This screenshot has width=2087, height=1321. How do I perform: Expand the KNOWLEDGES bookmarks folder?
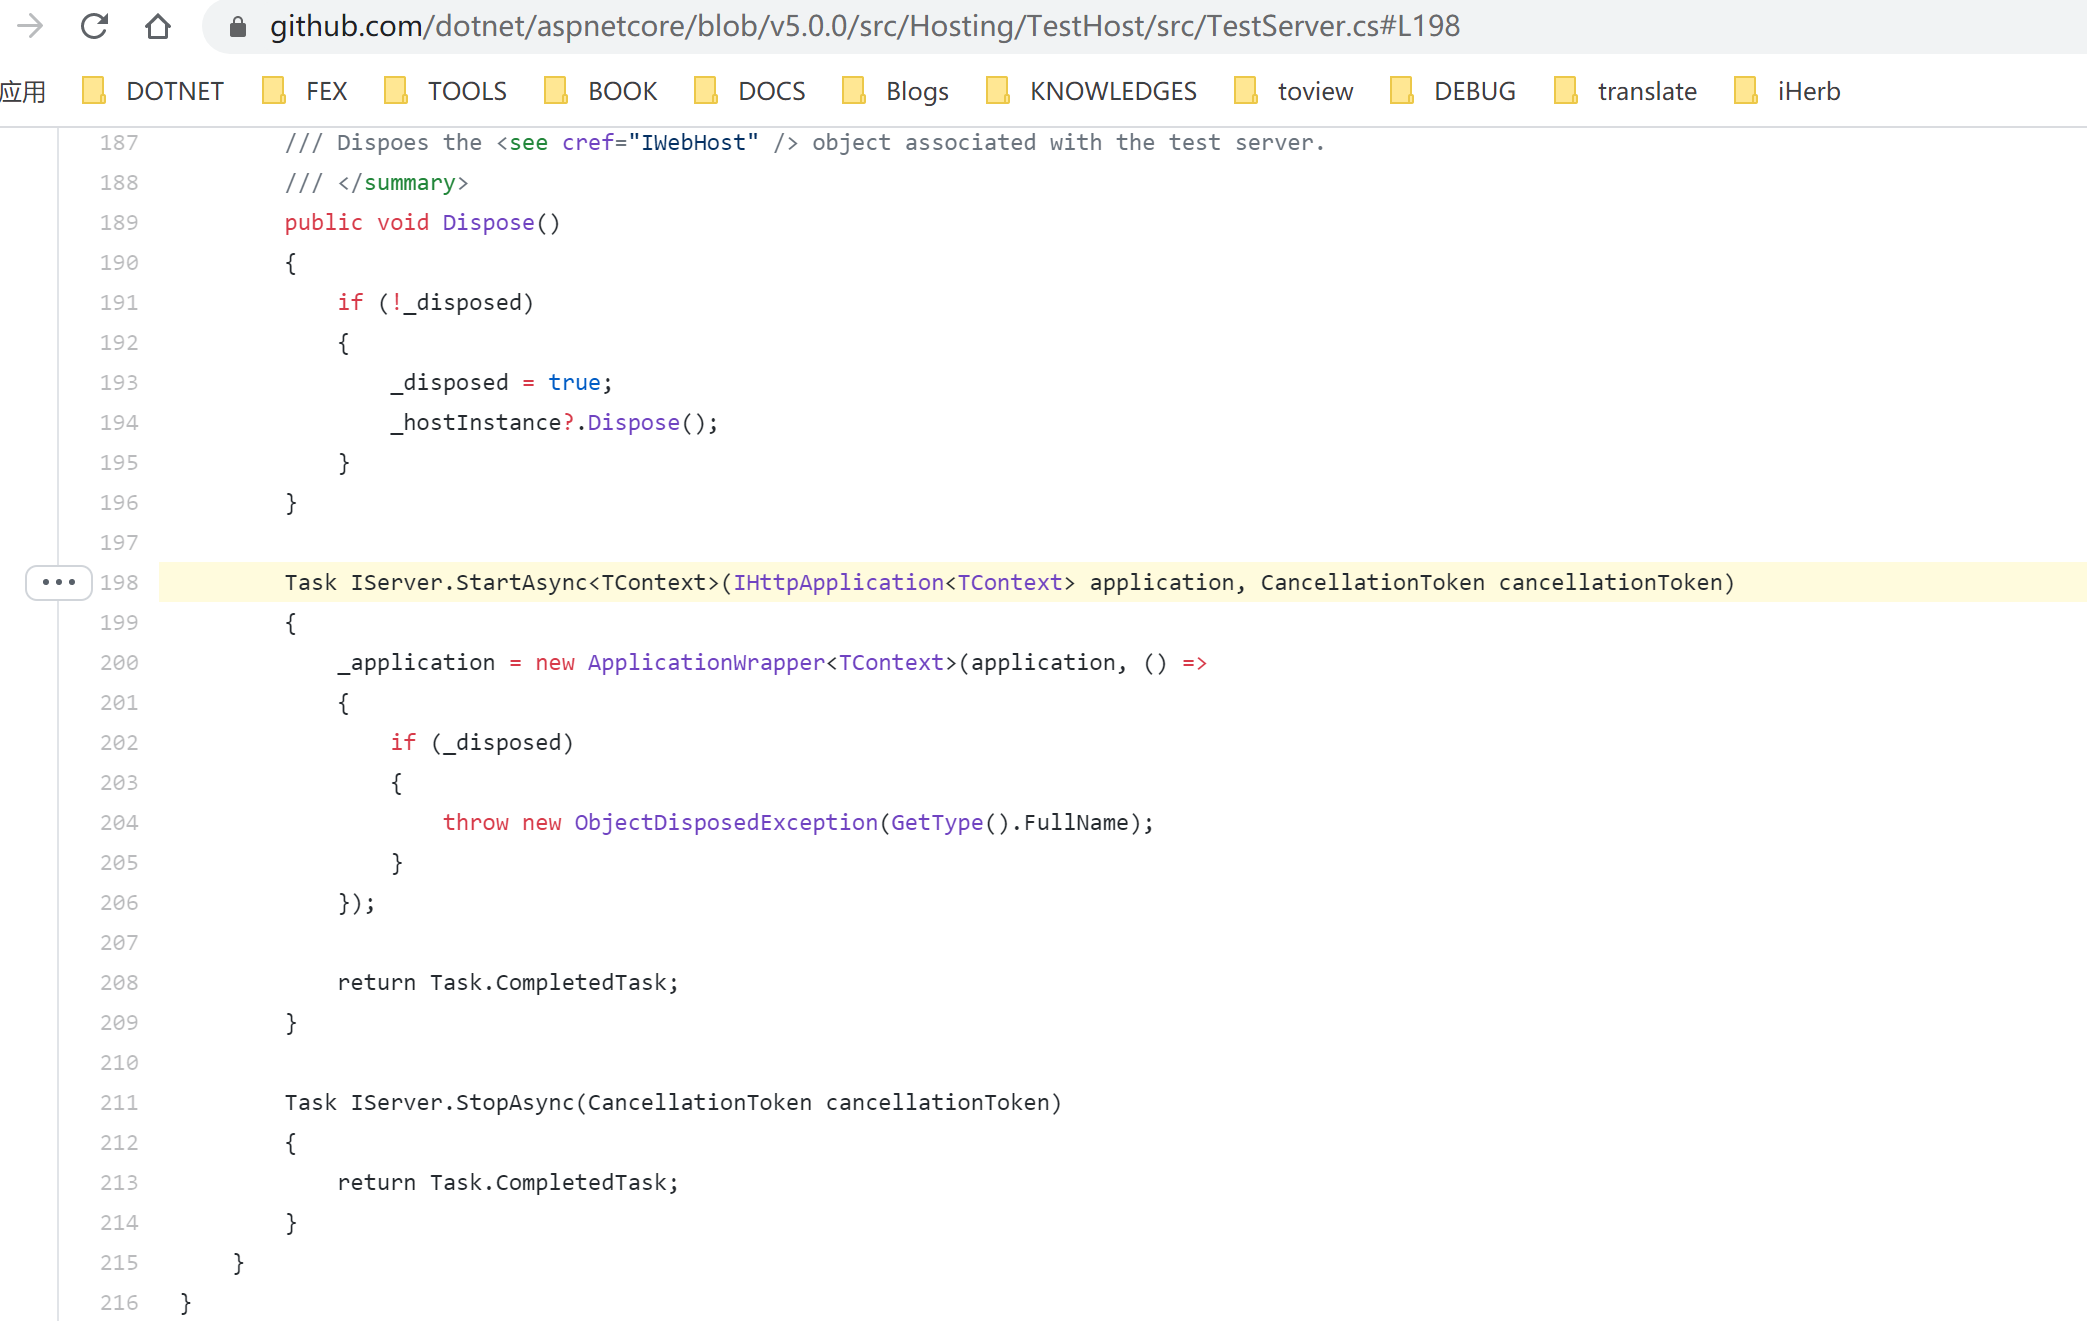pos(1092,91)
